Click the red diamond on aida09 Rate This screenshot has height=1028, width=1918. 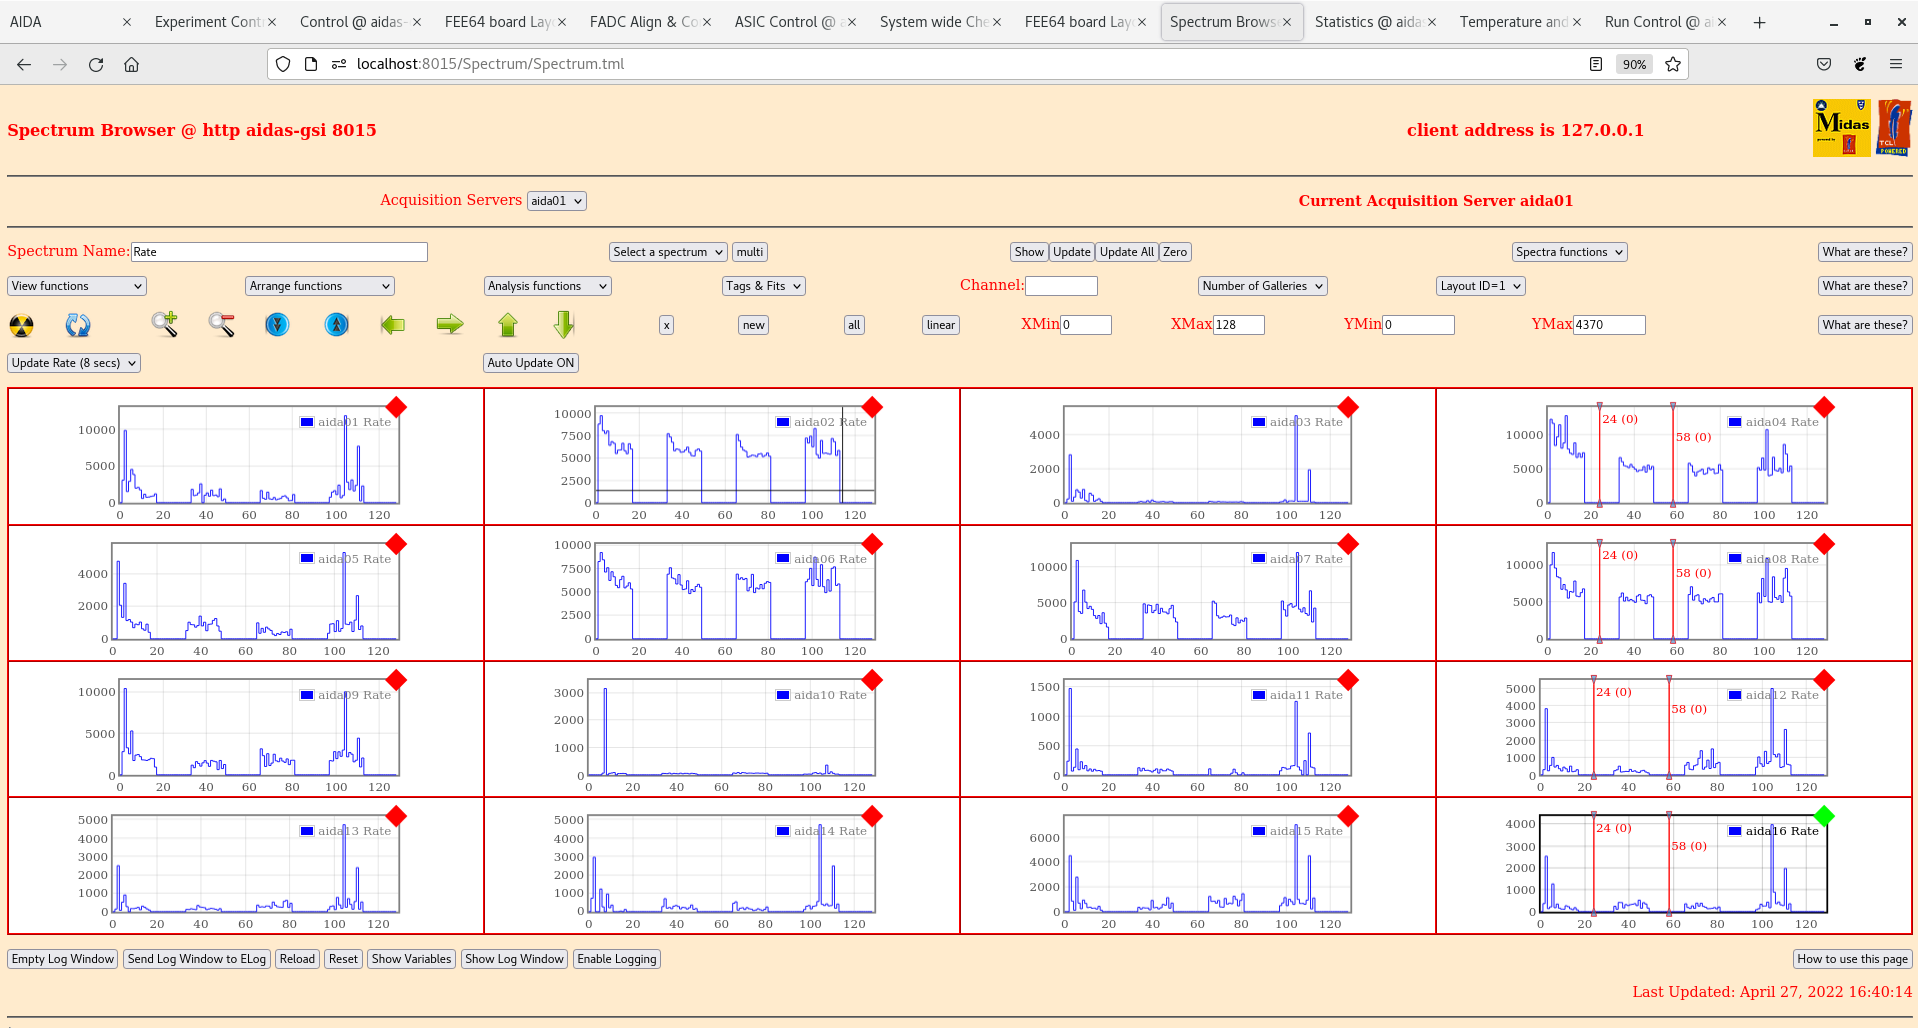[x=396, y=680]
